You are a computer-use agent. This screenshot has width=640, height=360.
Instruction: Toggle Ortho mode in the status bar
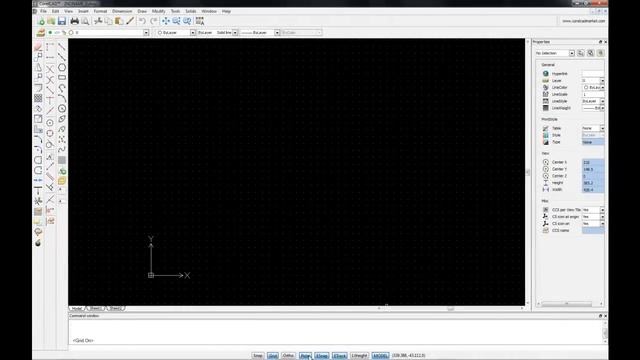(288, 356)
